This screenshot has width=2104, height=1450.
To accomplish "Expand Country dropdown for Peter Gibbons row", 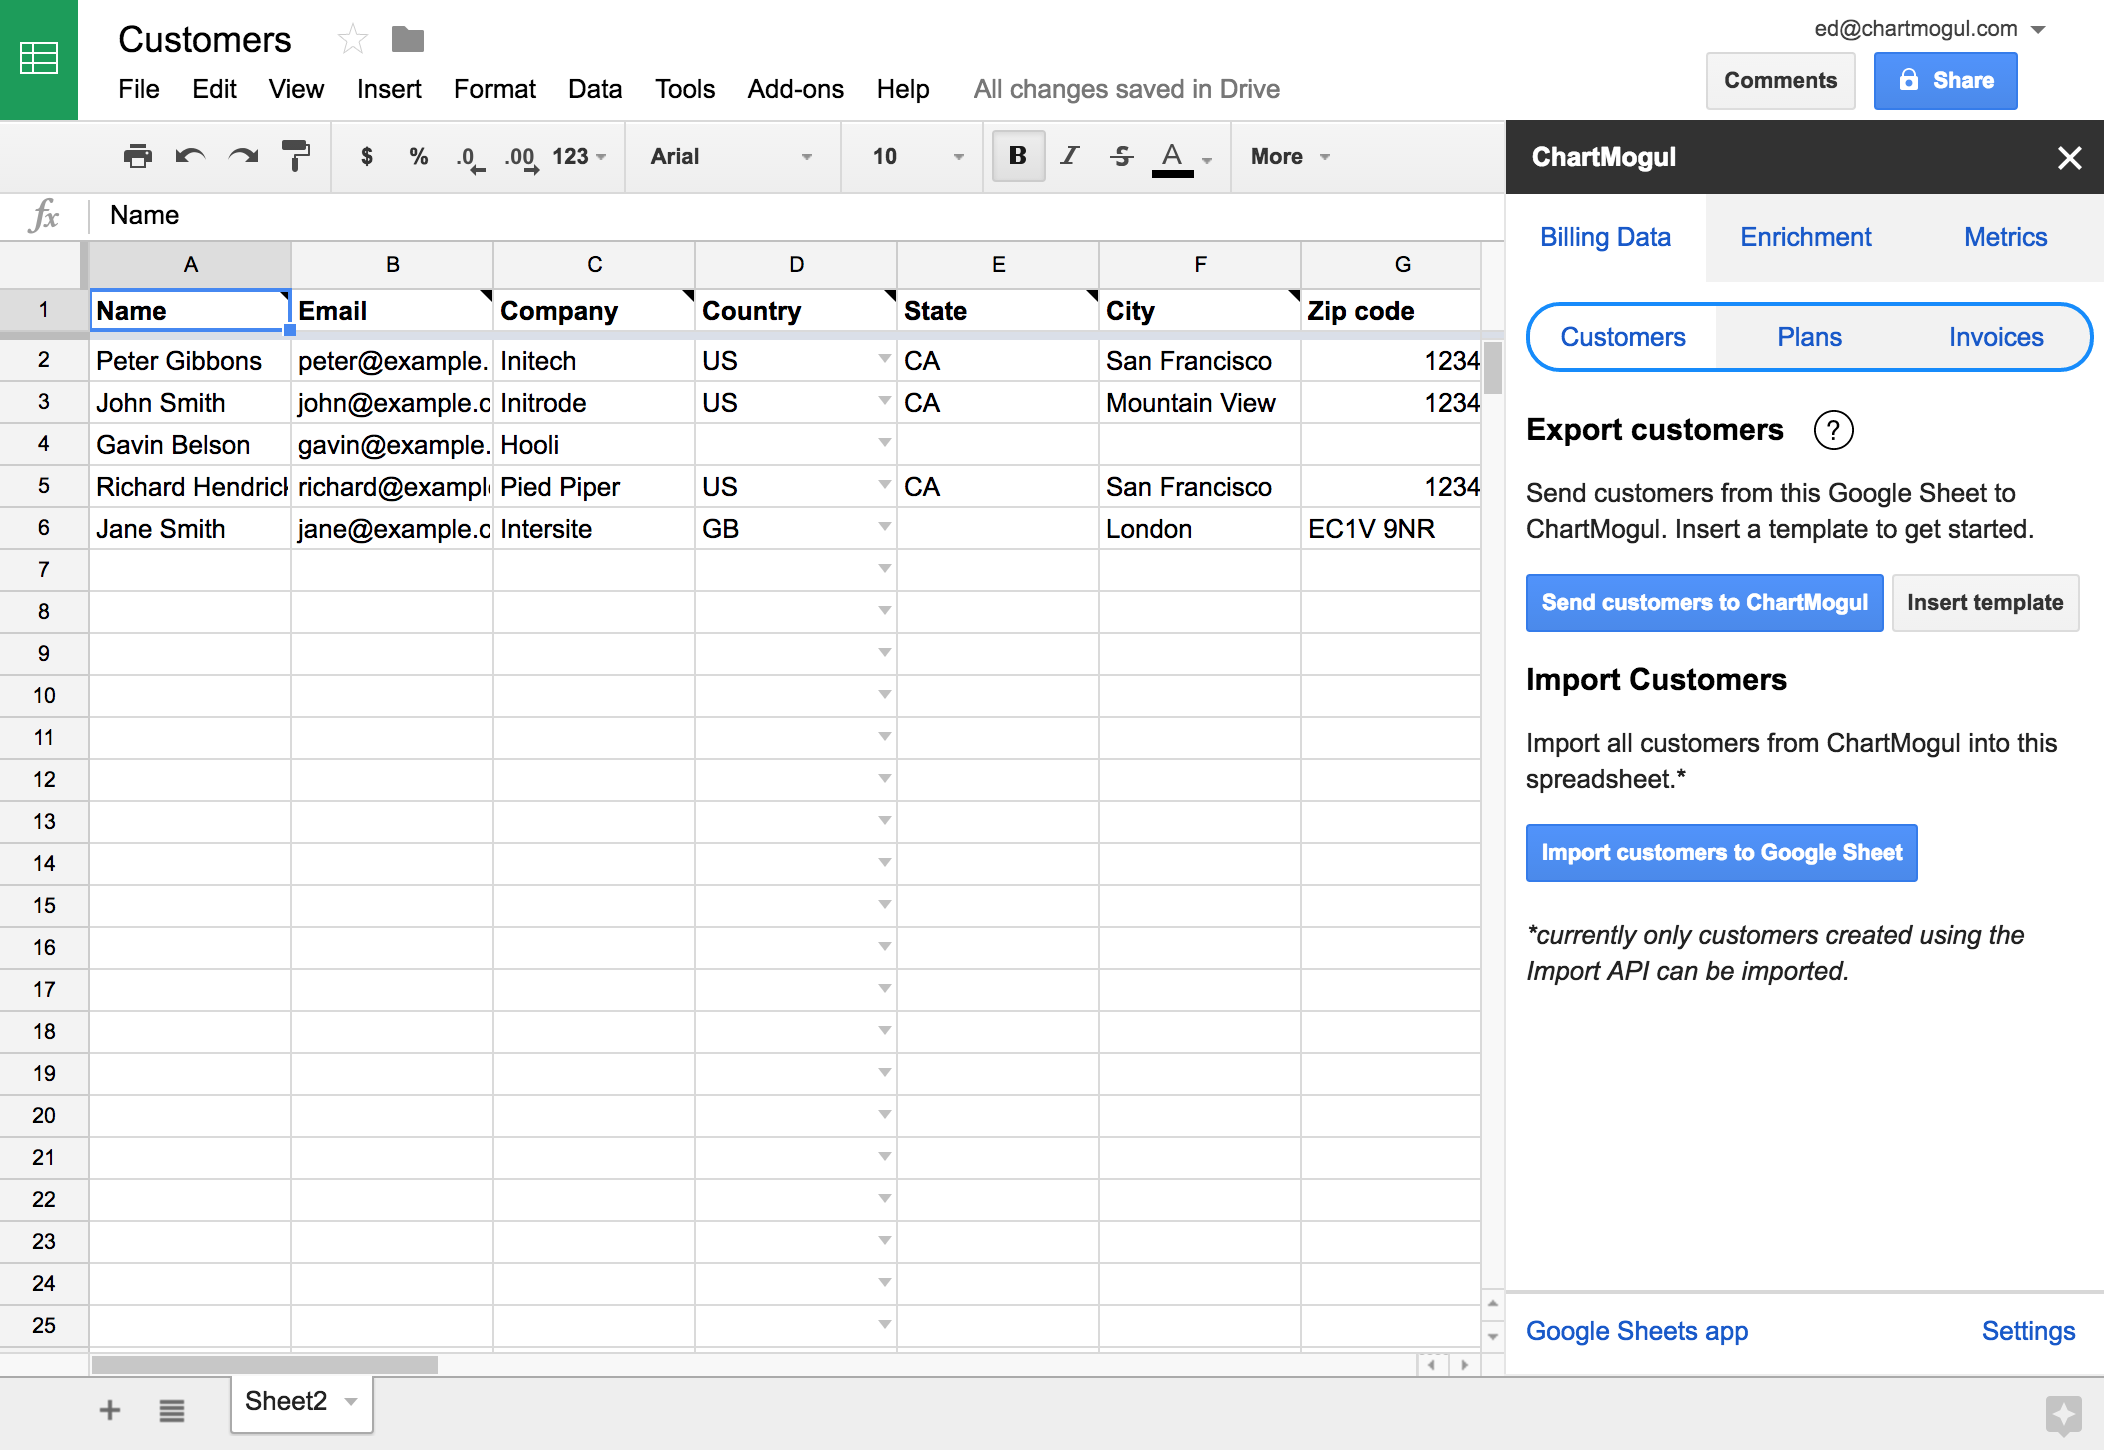I will [884, 359].
